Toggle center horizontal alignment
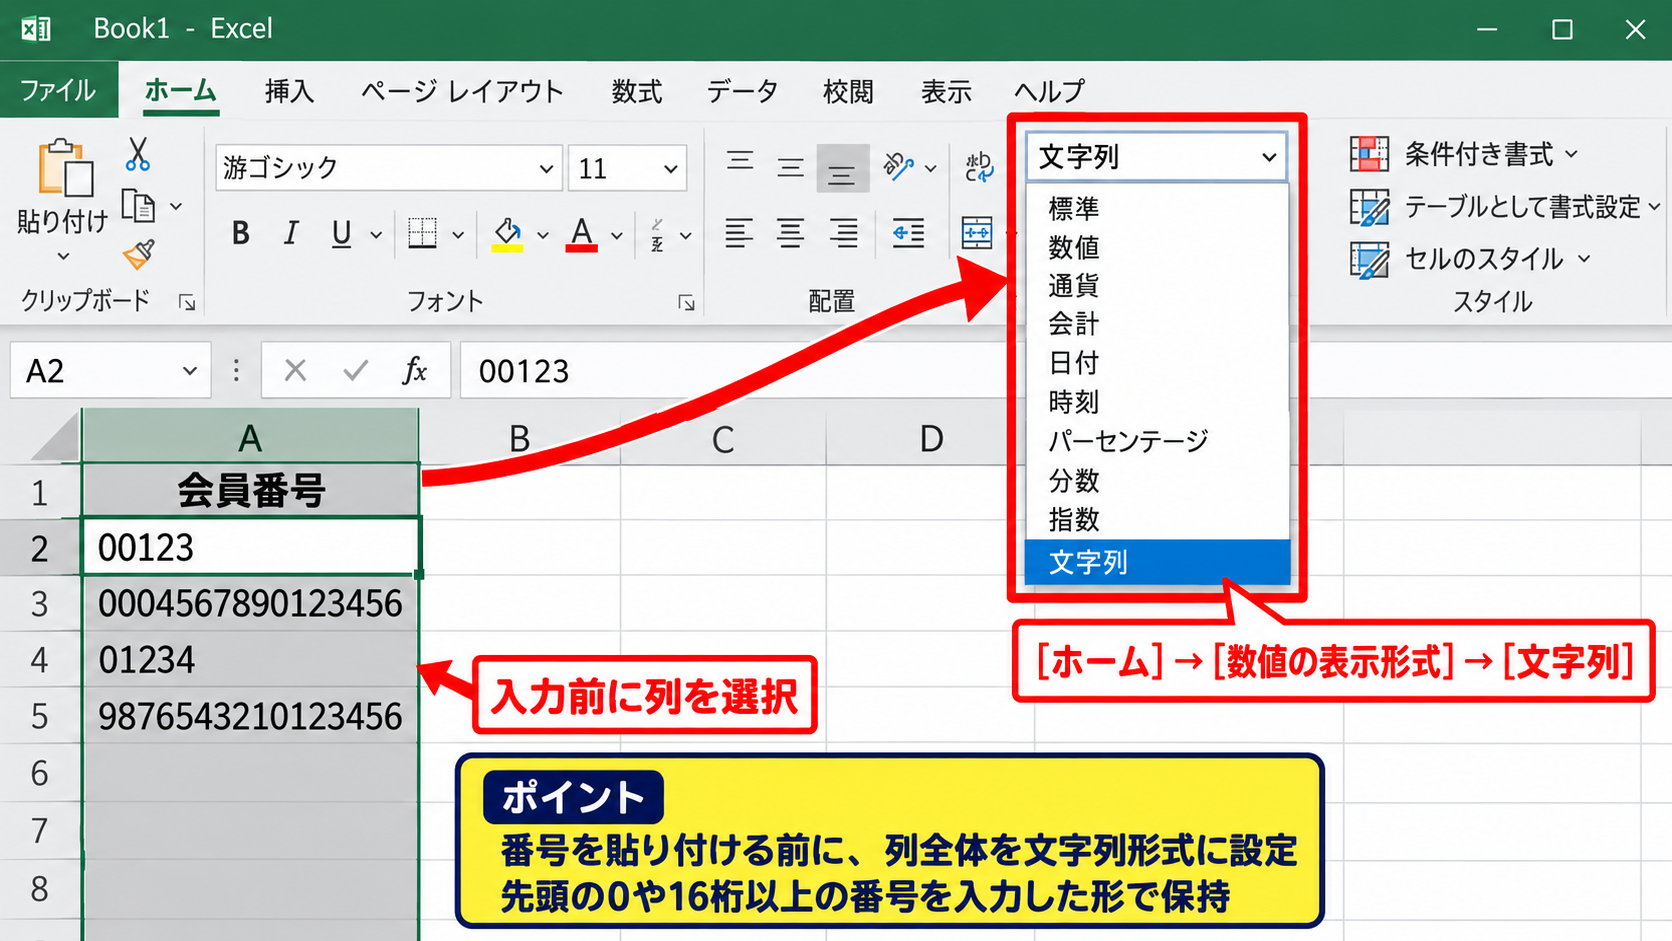Image resolution: width=1672 pixels, height=941 pixels. pos(790,233)
